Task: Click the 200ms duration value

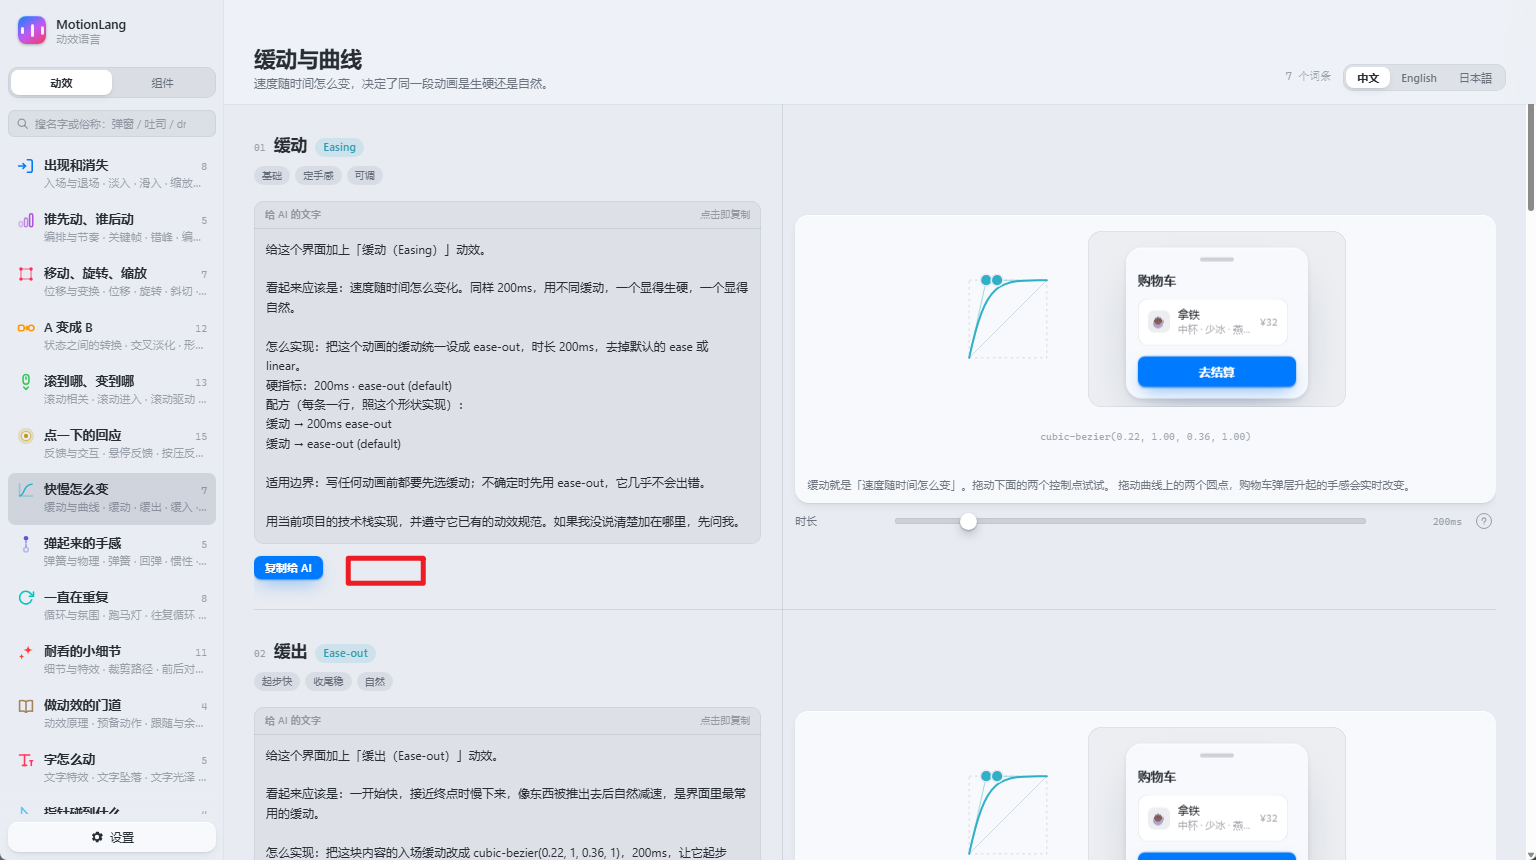Action: (x=1447, y=522)
